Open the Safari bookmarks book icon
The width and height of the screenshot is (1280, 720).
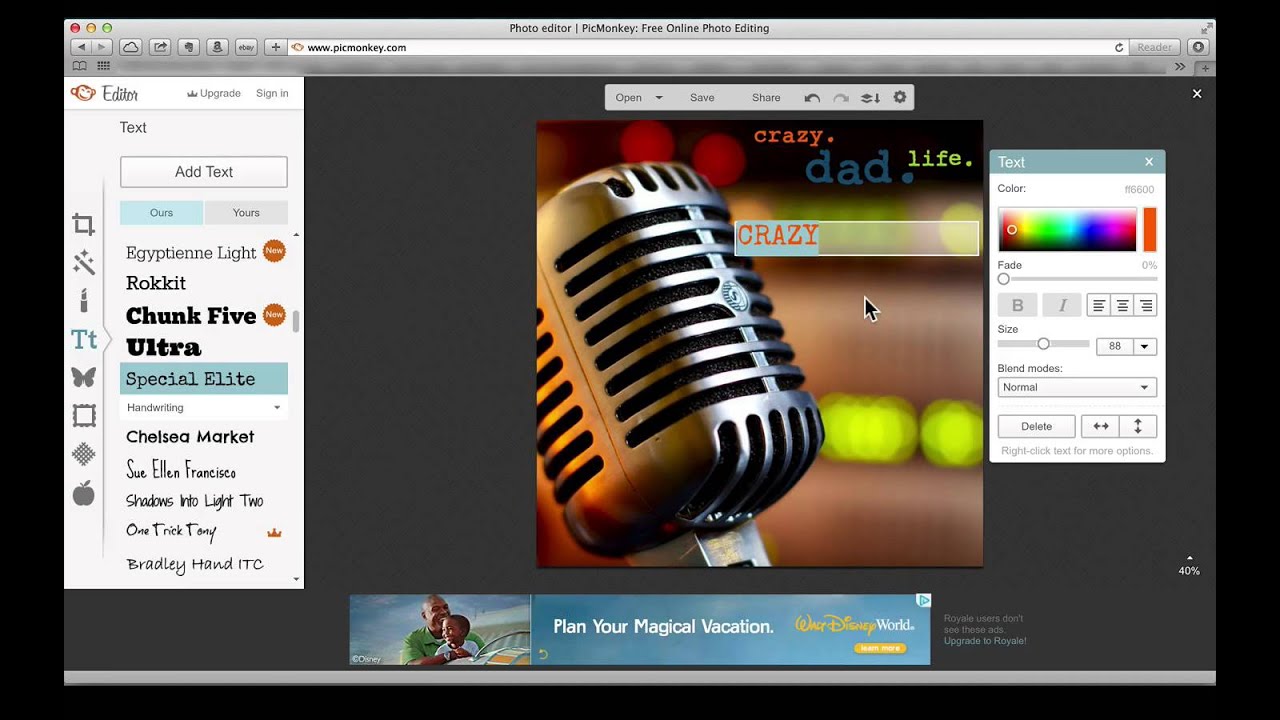[x=80, y=66]
